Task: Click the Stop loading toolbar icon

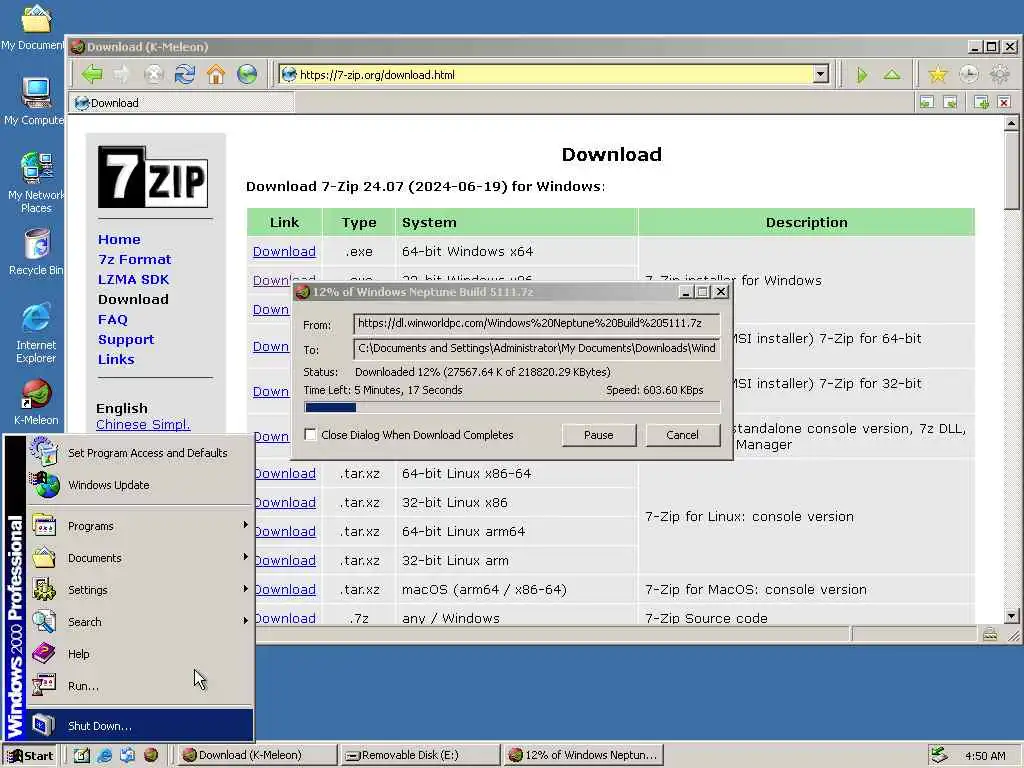Action: coord(153,74)
